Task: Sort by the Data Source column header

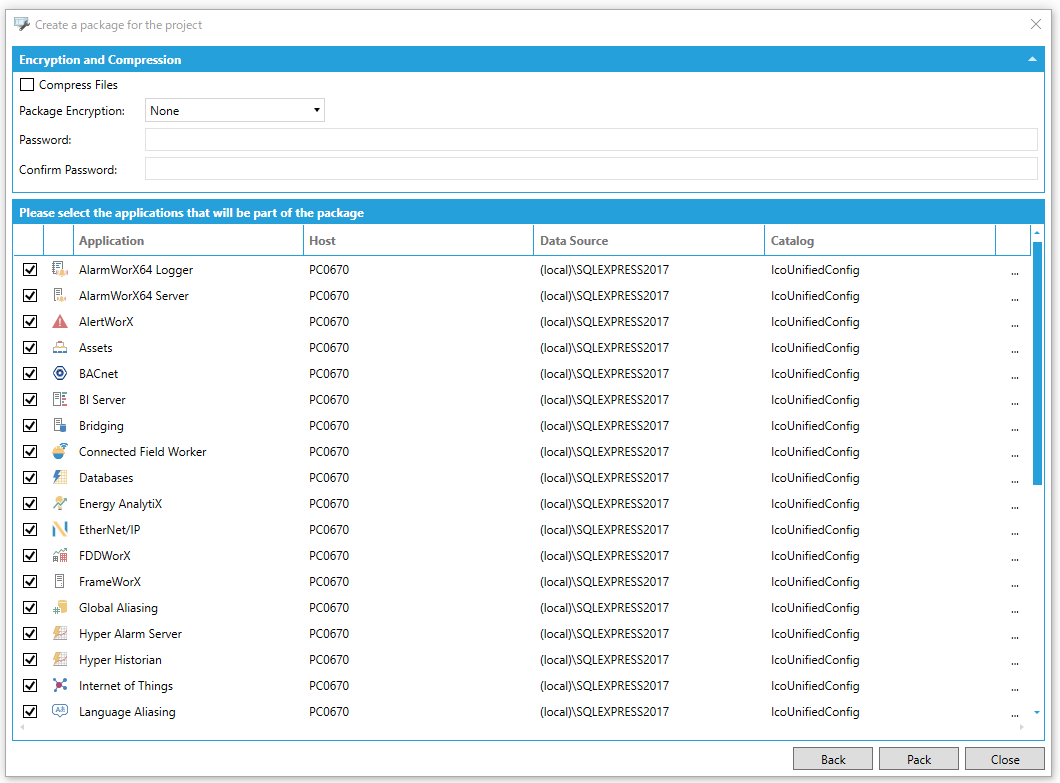Action: (649, 241)
